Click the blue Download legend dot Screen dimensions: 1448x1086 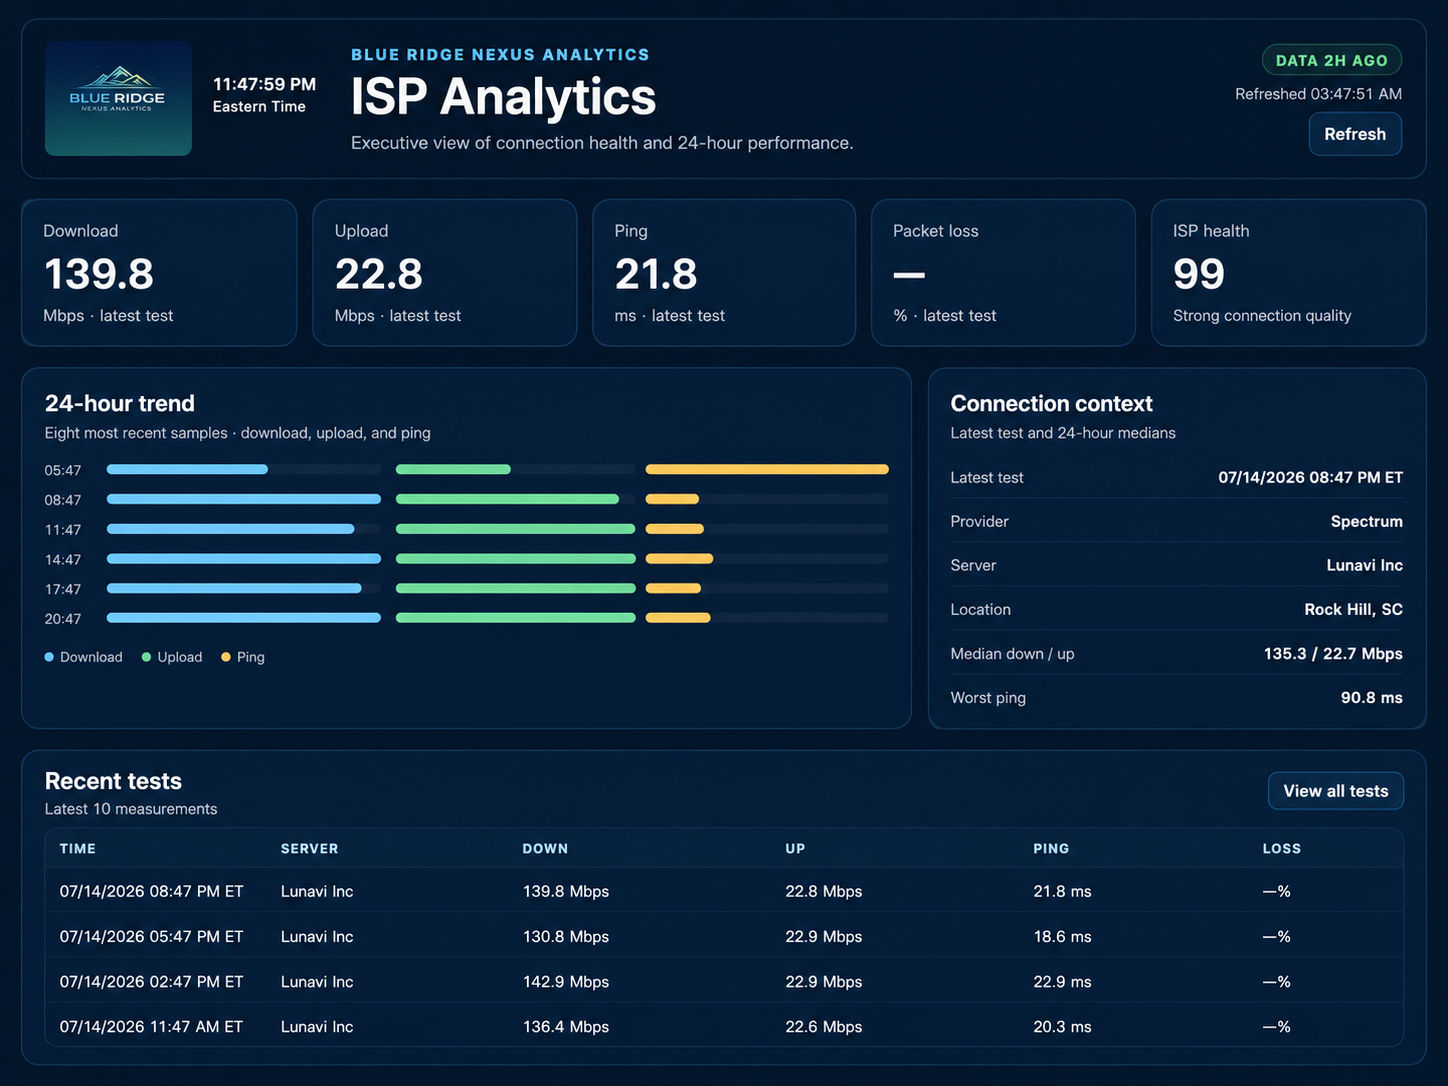[x=49, y=657]
